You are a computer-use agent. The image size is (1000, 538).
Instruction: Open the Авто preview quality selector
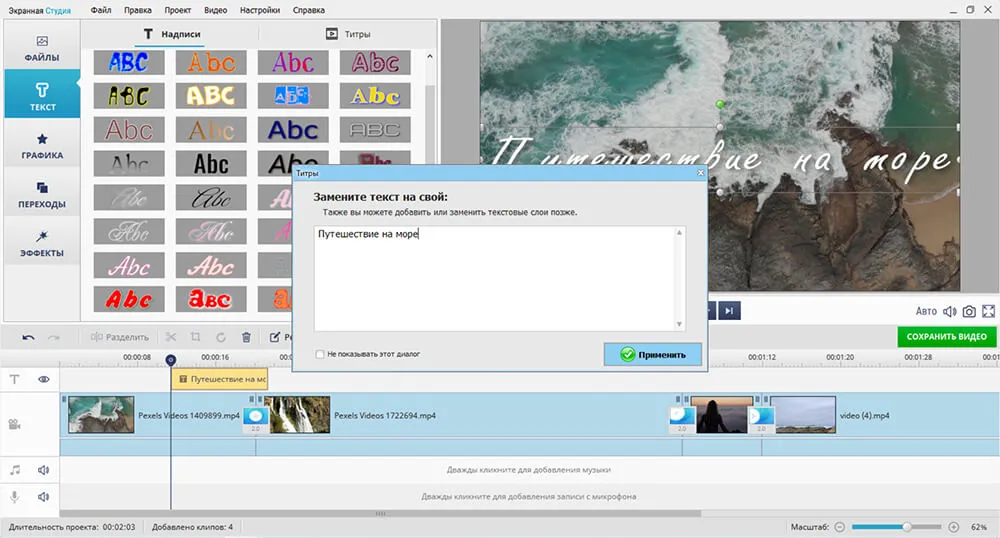[x=926, y=311]
